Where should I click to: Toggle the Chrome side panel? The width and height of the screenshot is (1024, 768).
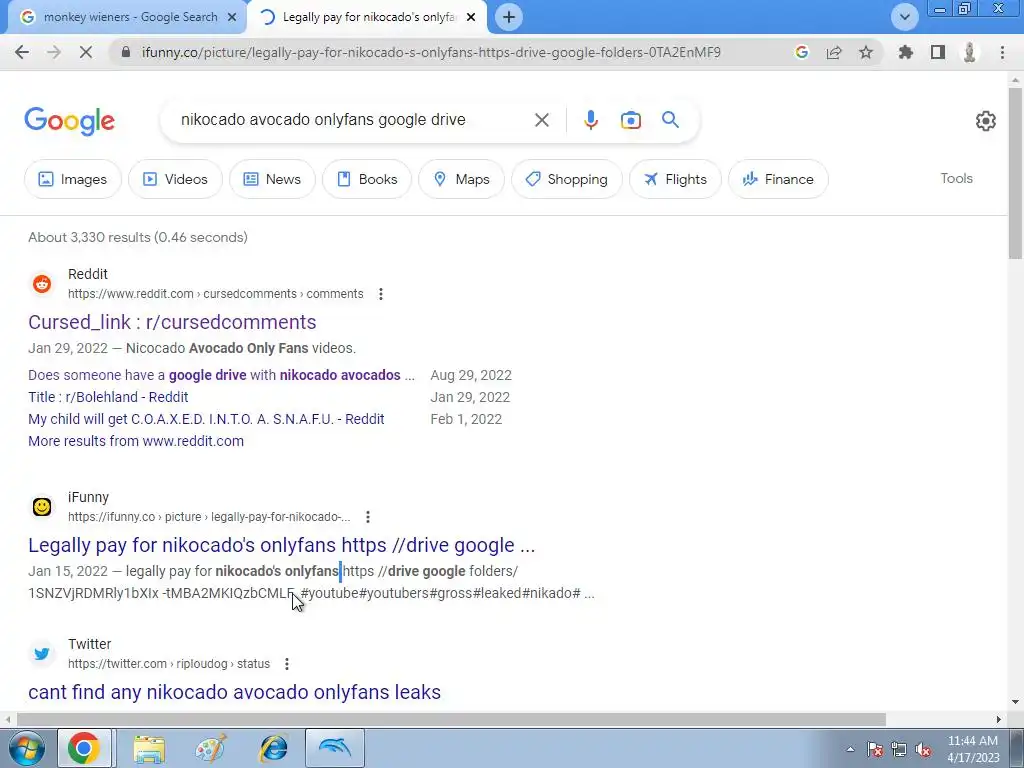938,52
